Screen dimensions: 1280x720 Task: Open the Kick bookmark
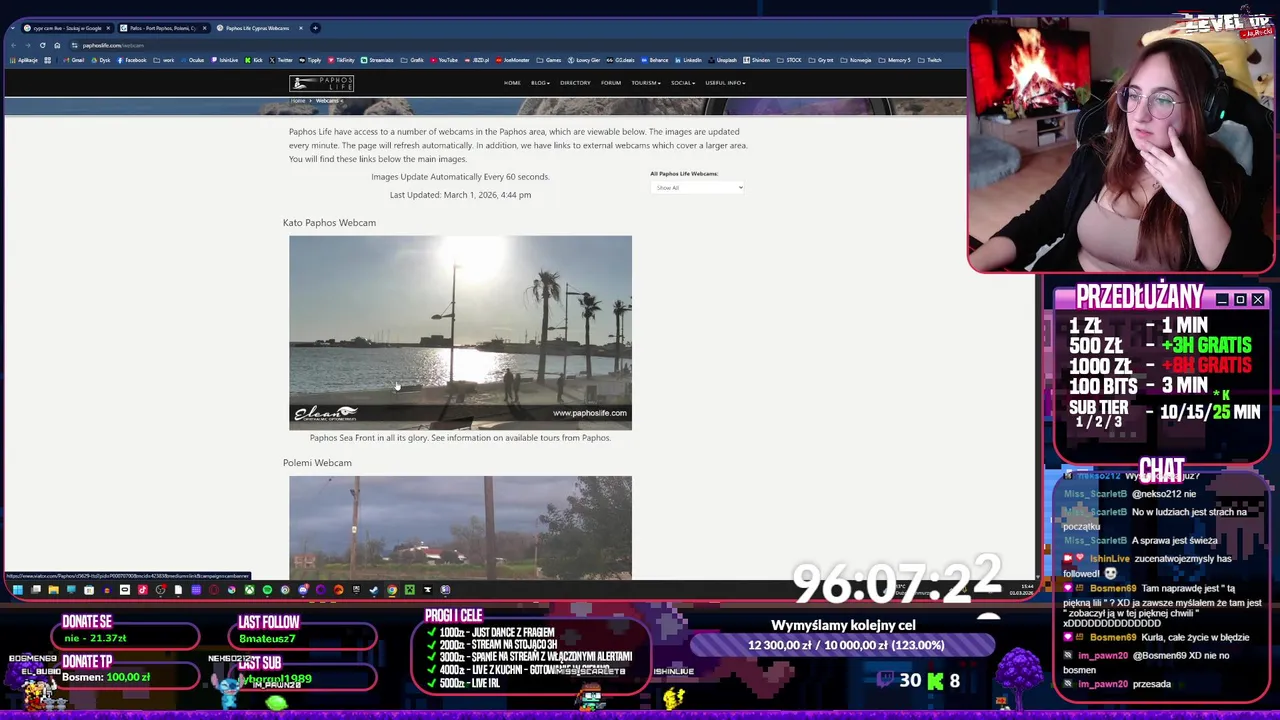[x=253, y=60]
